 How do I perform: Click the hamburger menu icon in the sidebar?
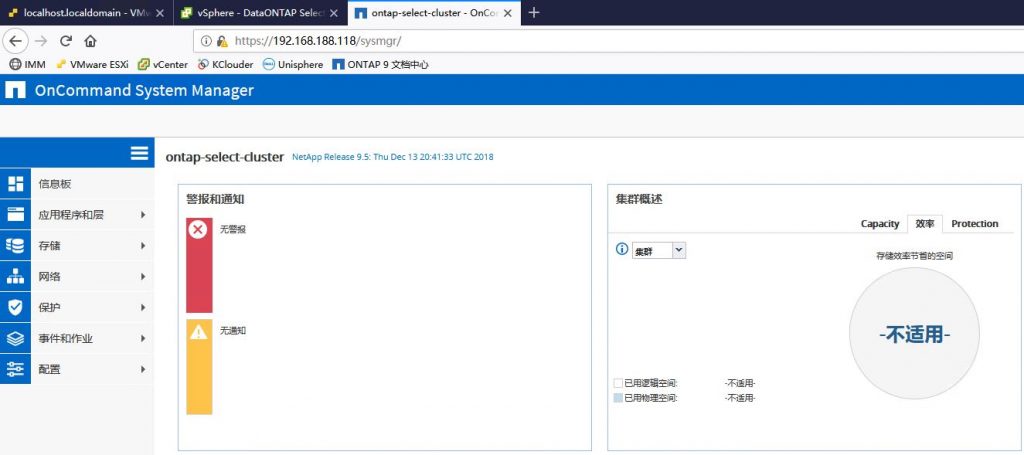click(139, 153)
